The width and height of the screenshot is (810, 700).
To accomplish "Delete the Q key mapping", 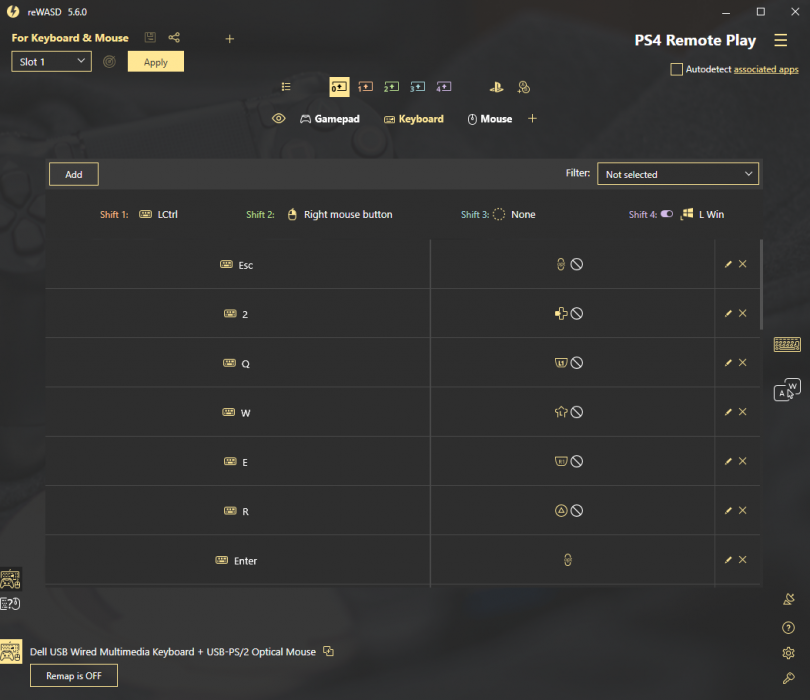I will coord(743,363).
